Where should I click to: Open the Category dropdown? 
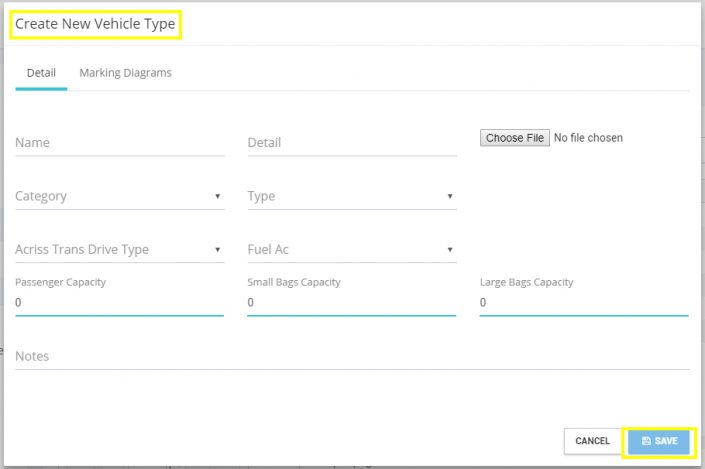(119, 196)
